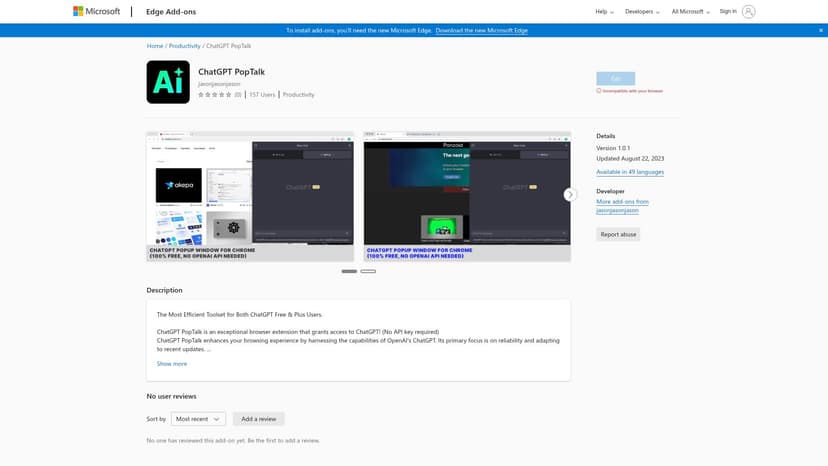Select the first carousel page indicator
The width and height of the screenshot is (828, 466).
(349, 271)
